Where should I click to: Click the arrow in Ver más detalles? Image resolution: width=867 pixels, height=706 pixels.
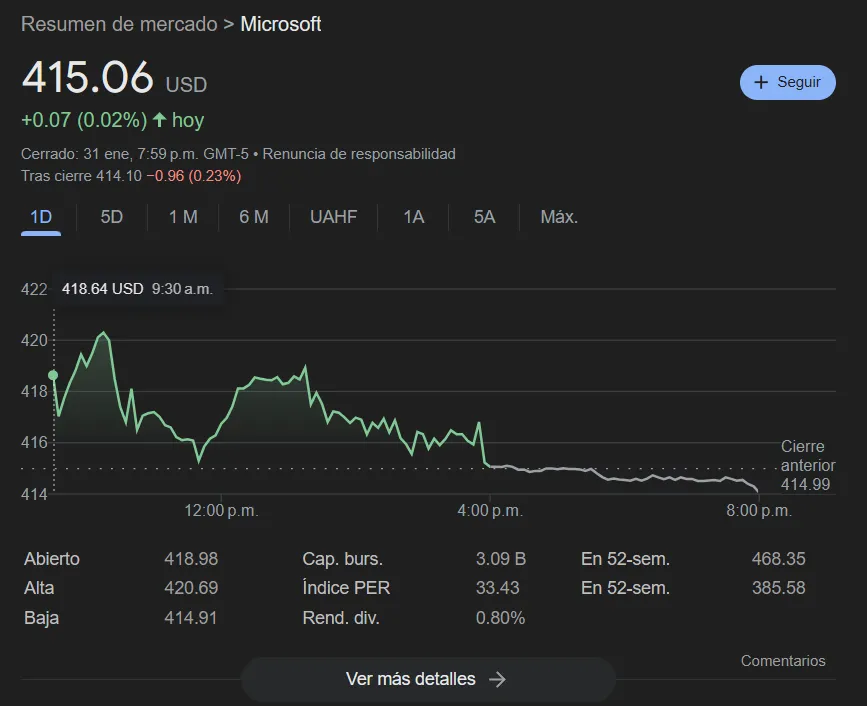coord(498,679)
